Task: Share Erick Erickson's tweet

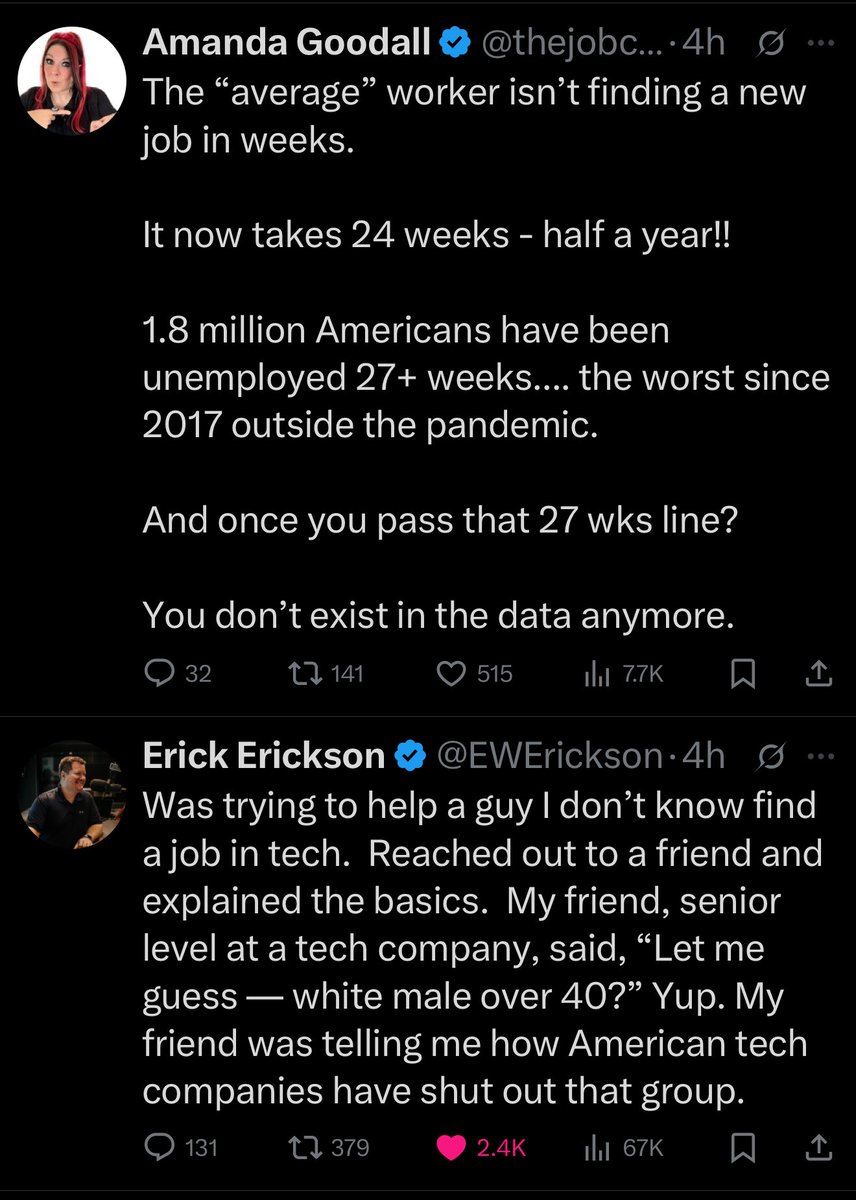Action: click(x=817, y=1148)
